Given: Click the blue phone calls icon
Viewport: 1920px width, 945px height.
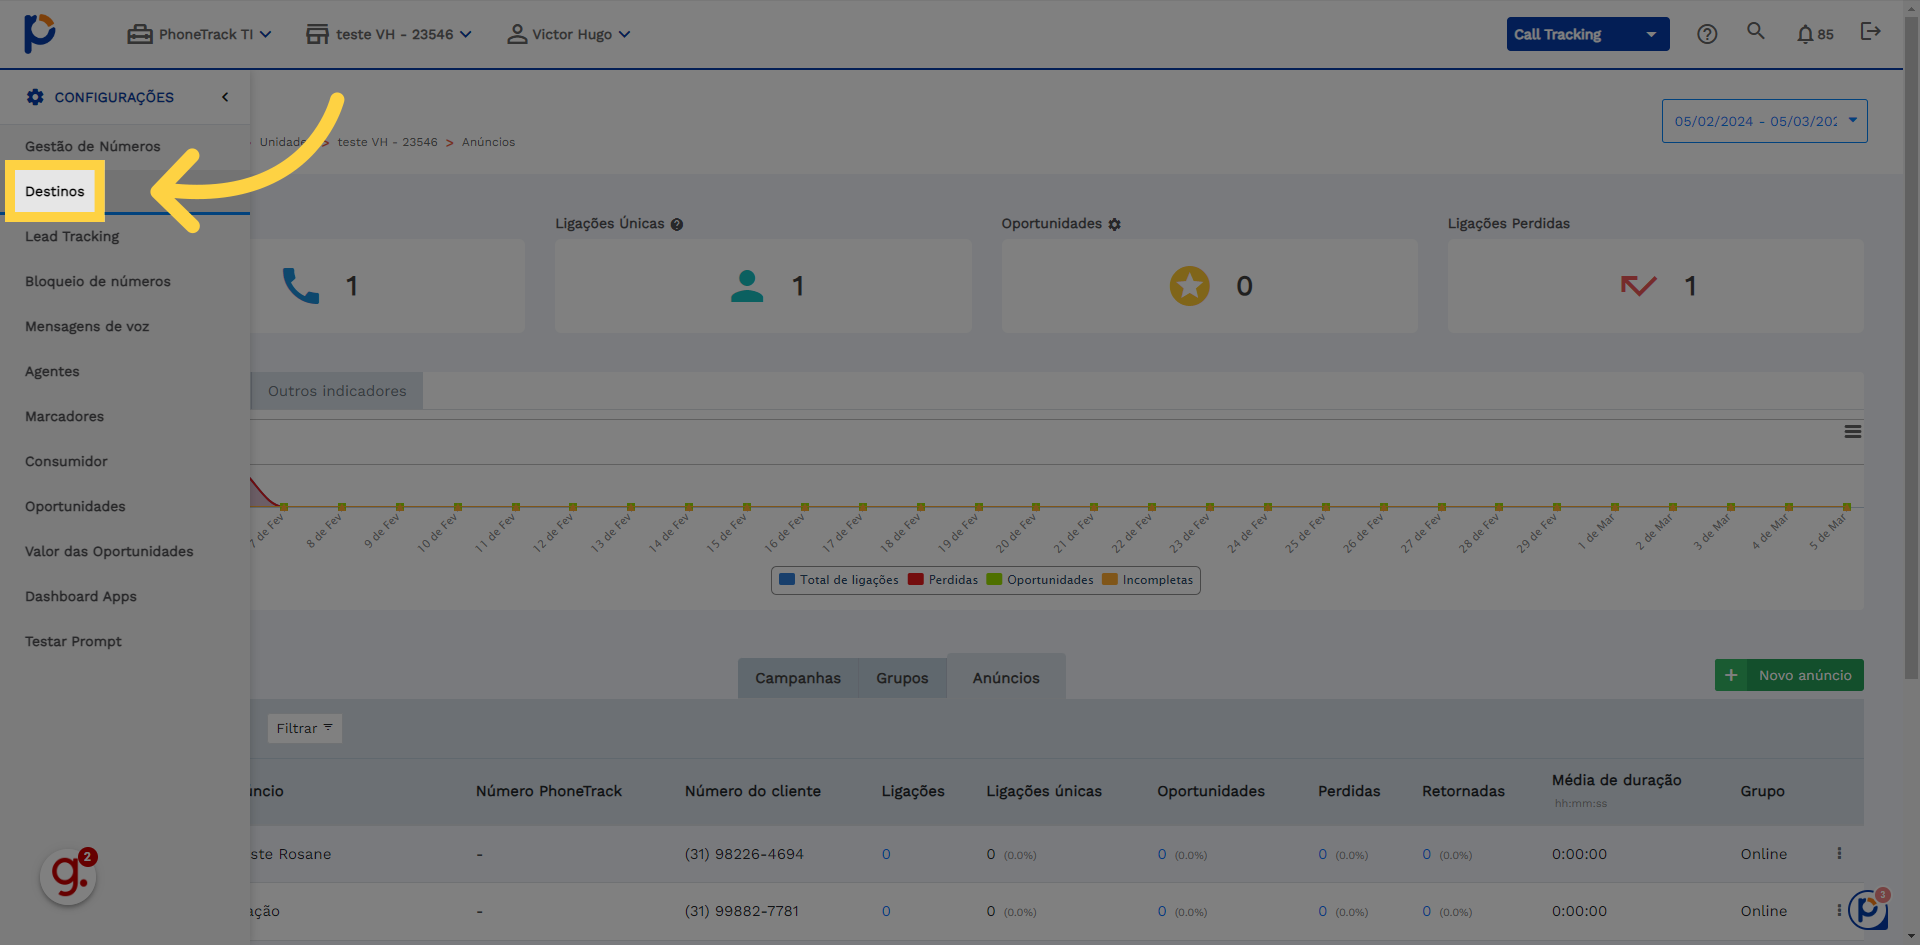Looking at the screenshot, I should (300, 286).
